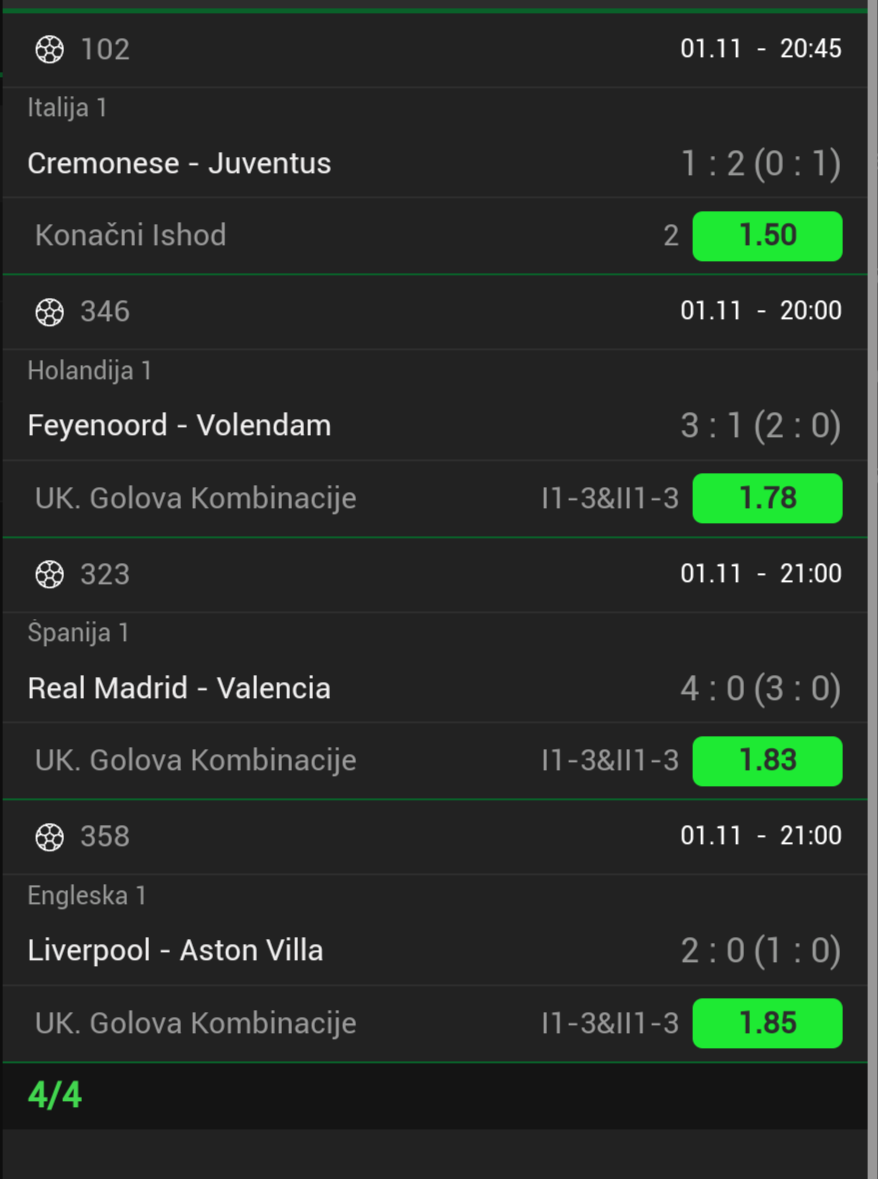Click the green 1.78 odds button
The height and width of the screenshot is (1179, 878).
point(767,498)
